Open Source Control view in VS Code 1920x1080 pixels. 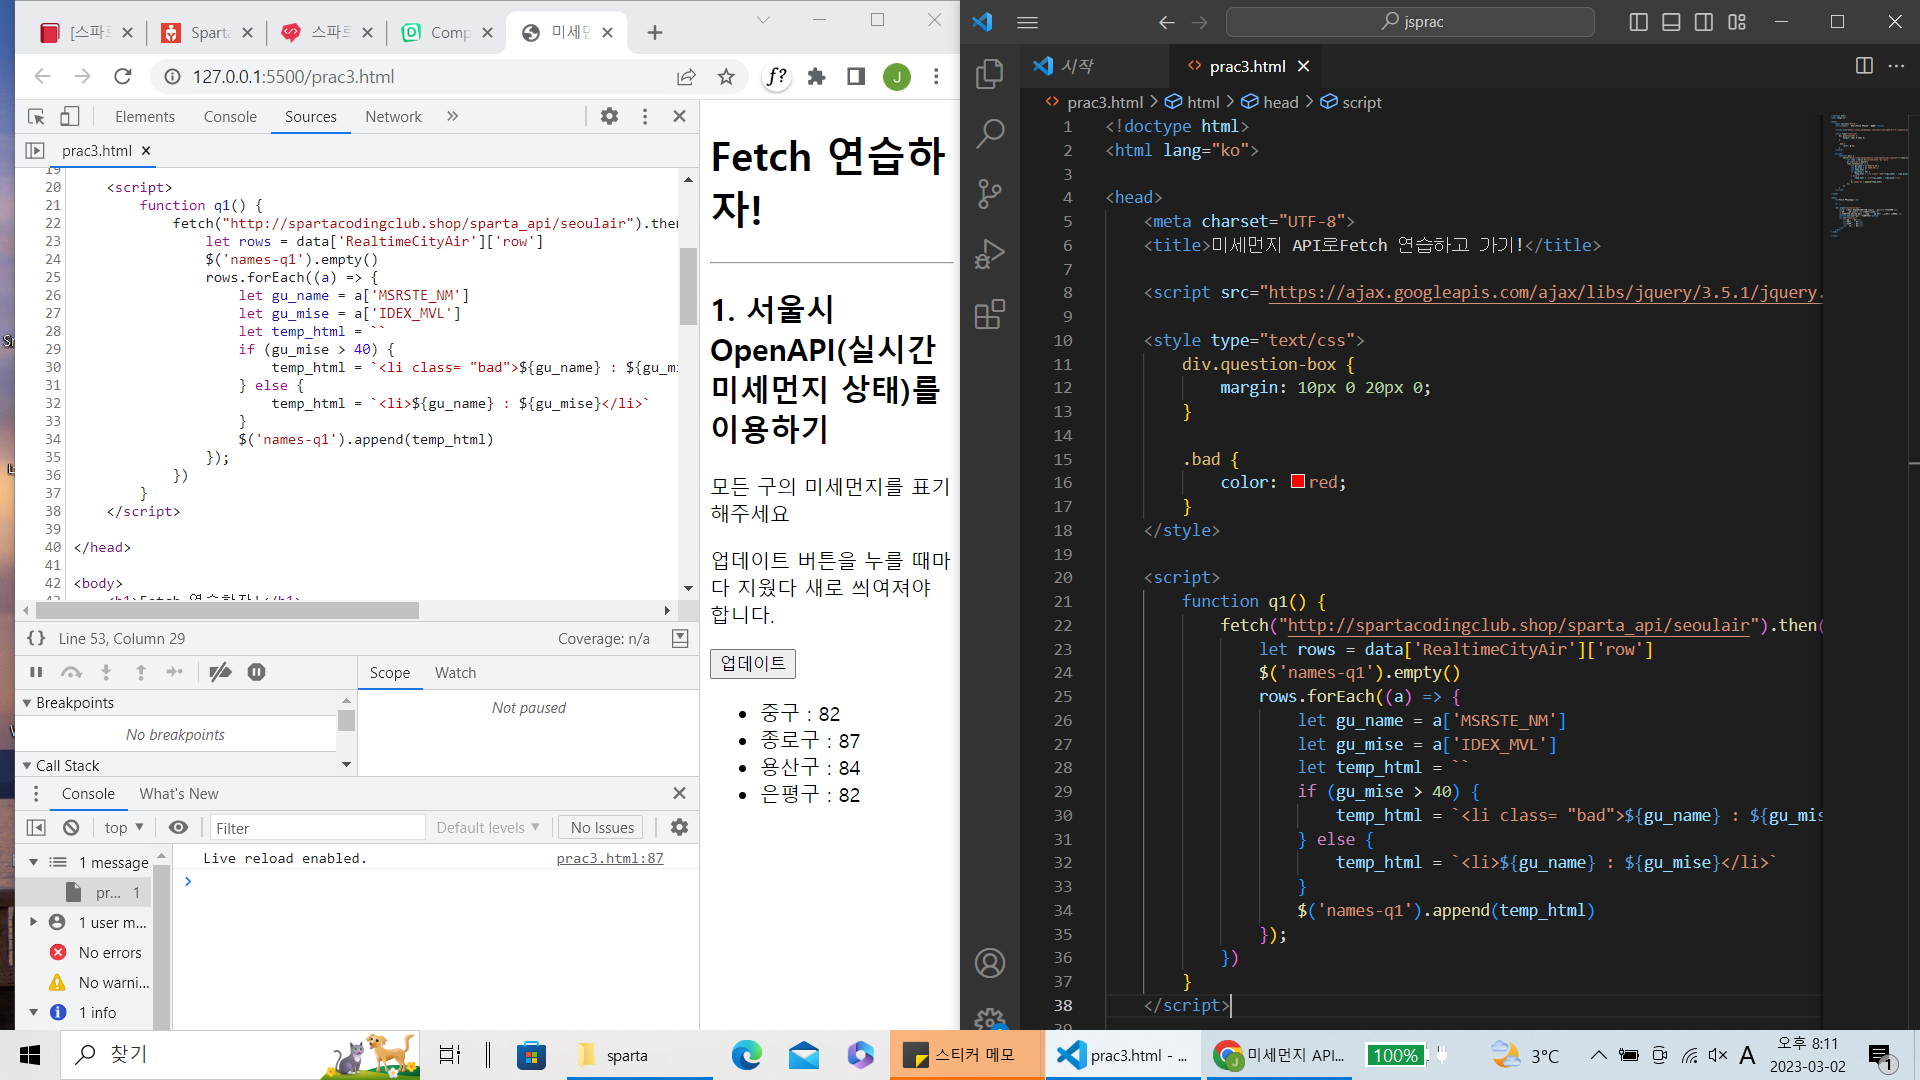[x=989, y=194]
